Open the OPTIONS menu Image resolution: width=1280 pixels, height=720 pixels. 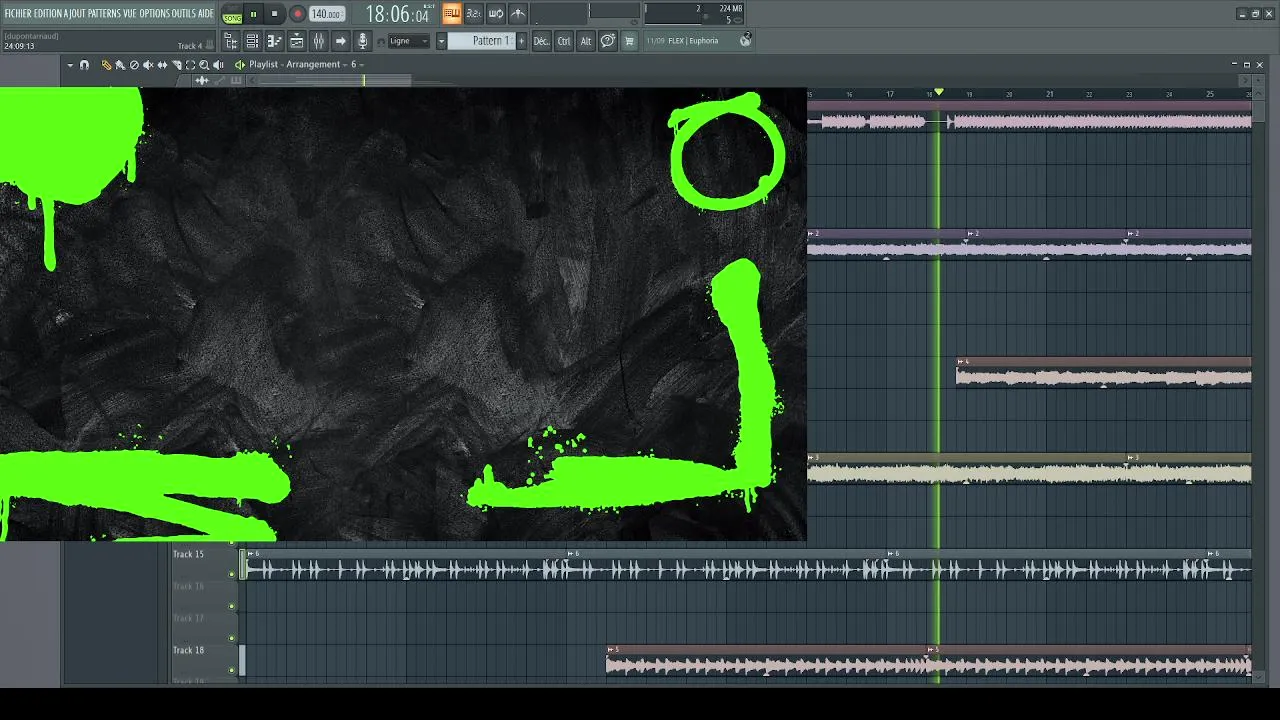[155, 14]
